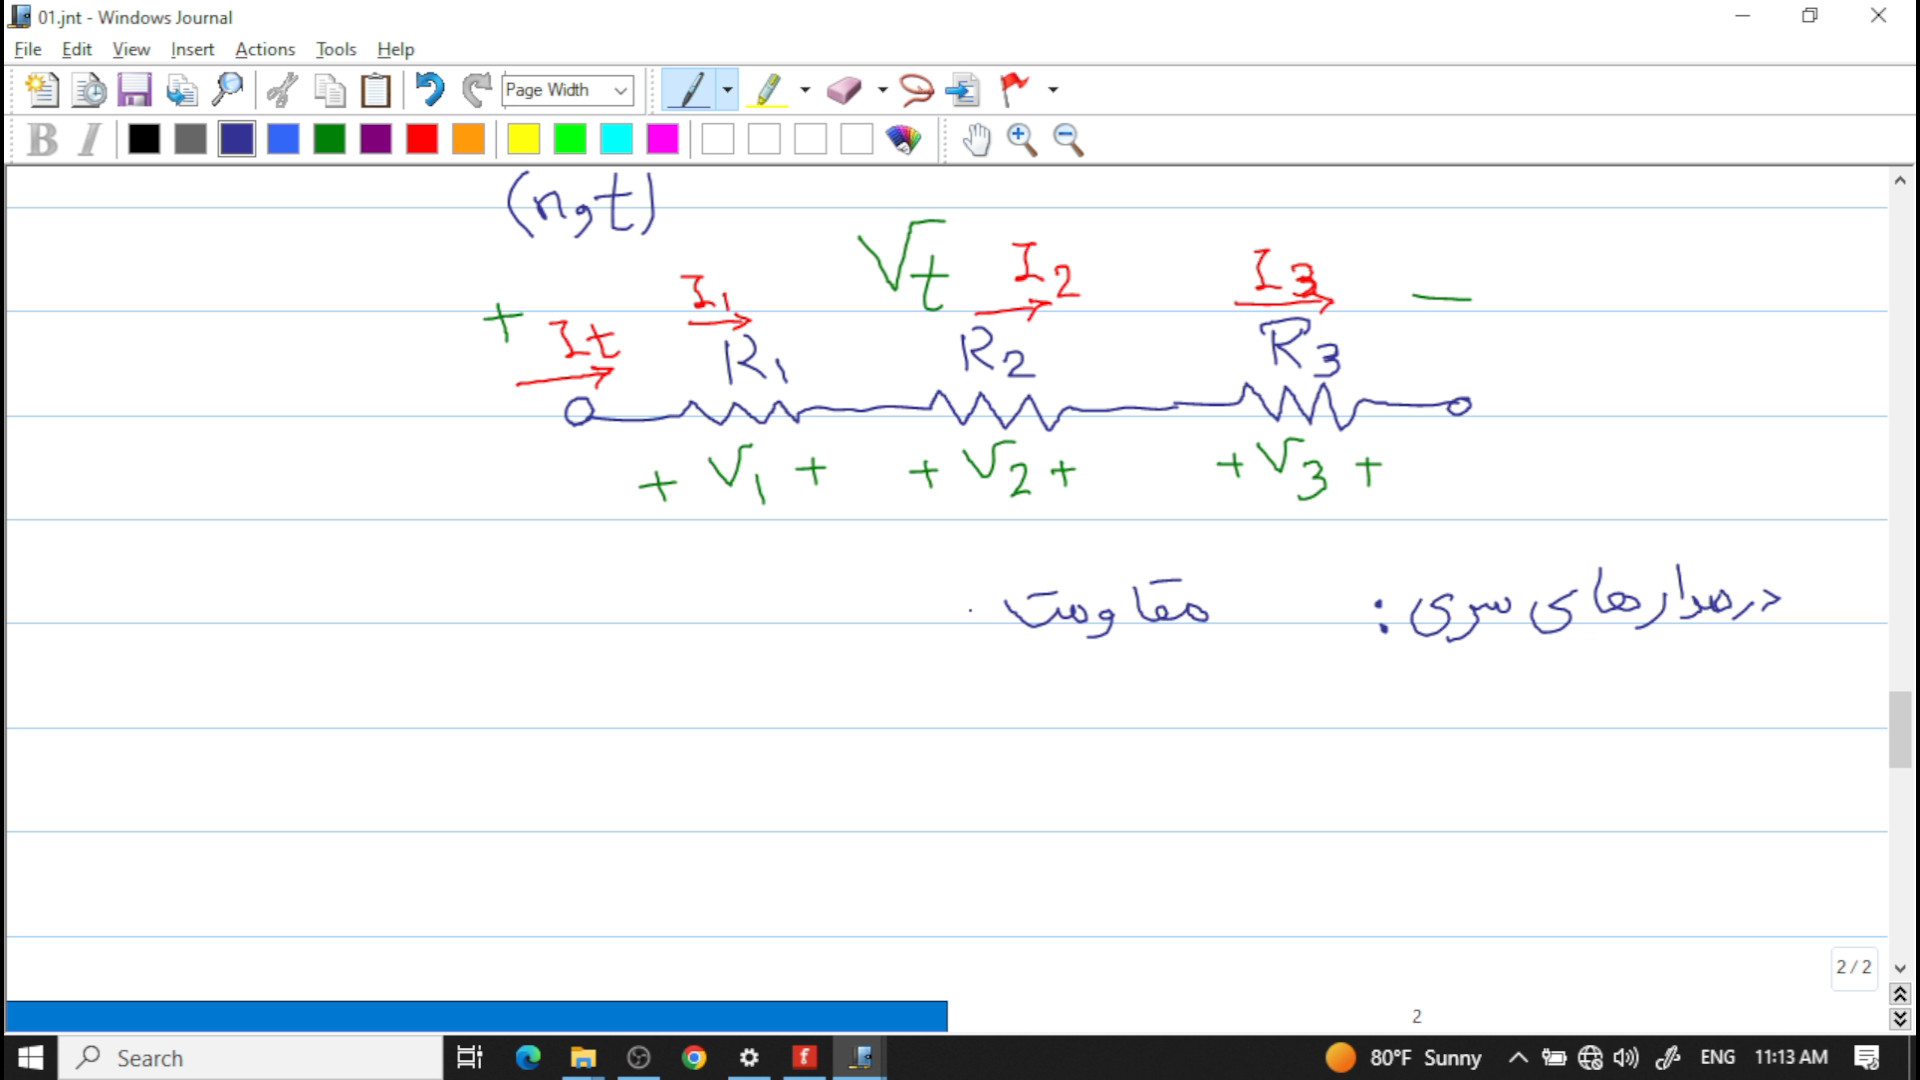Choose the red ink swatch
This screenshot has height=1080, width=1920.
coord(422,139)
